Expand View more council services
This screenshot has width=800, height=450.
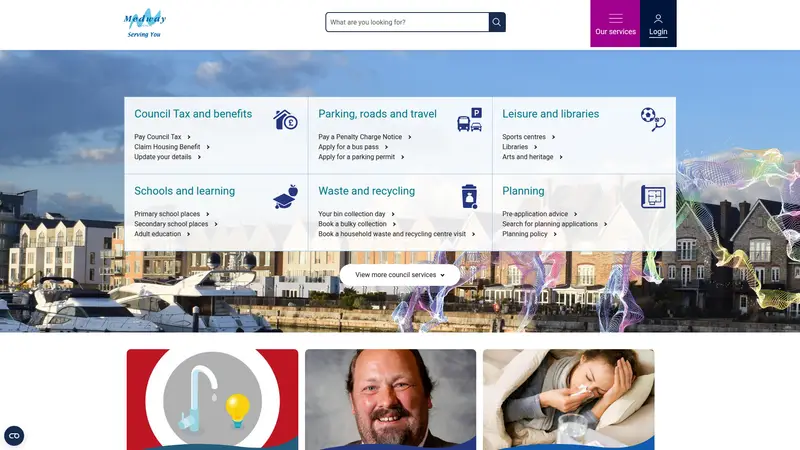(x=399, y=274)
